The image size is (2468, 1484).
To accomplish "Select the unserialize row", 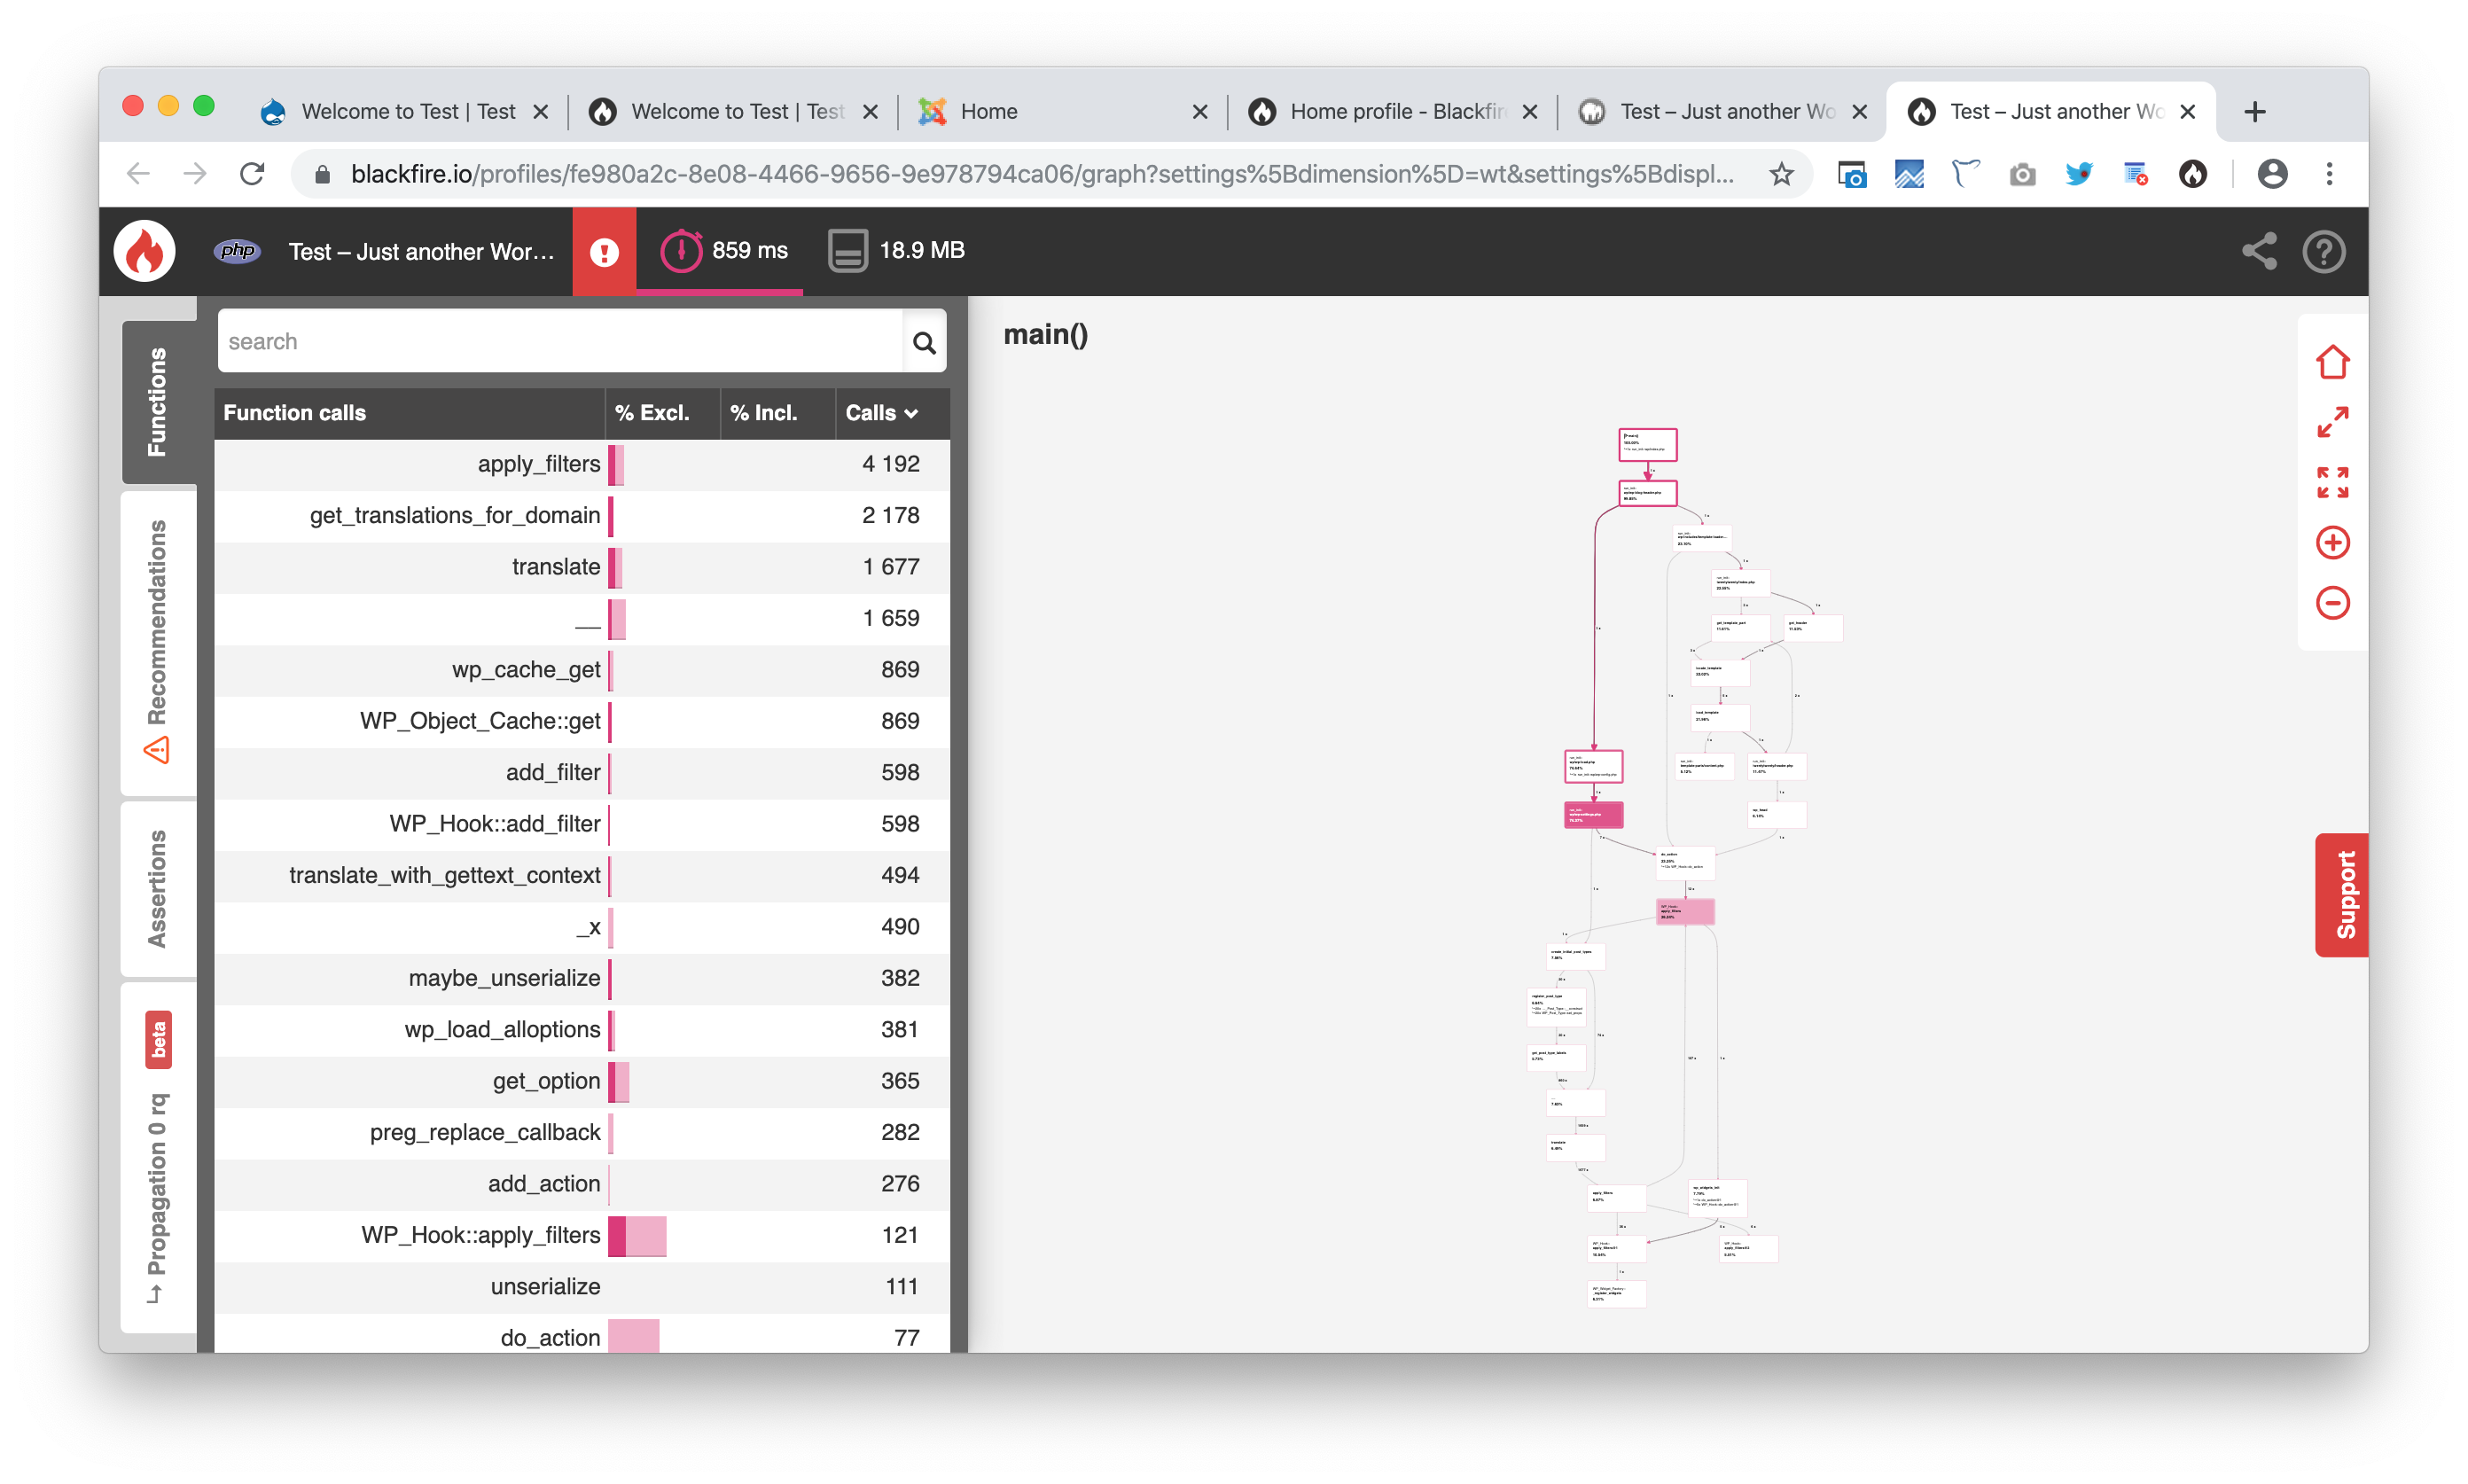I will click(x=582, y=1287).
